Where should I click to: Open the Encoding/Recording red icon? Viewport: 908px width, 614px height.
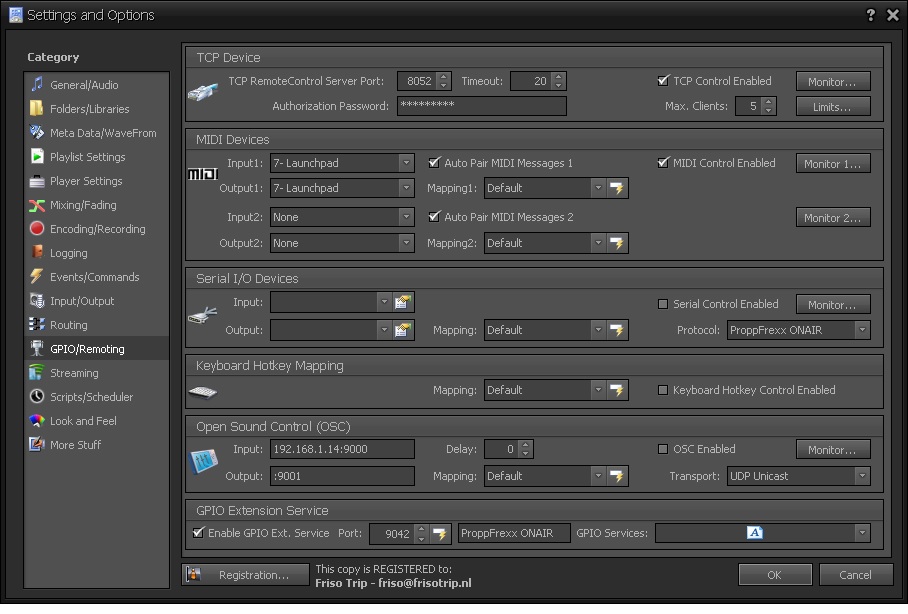pyautogui.click(x=36, y=229)
